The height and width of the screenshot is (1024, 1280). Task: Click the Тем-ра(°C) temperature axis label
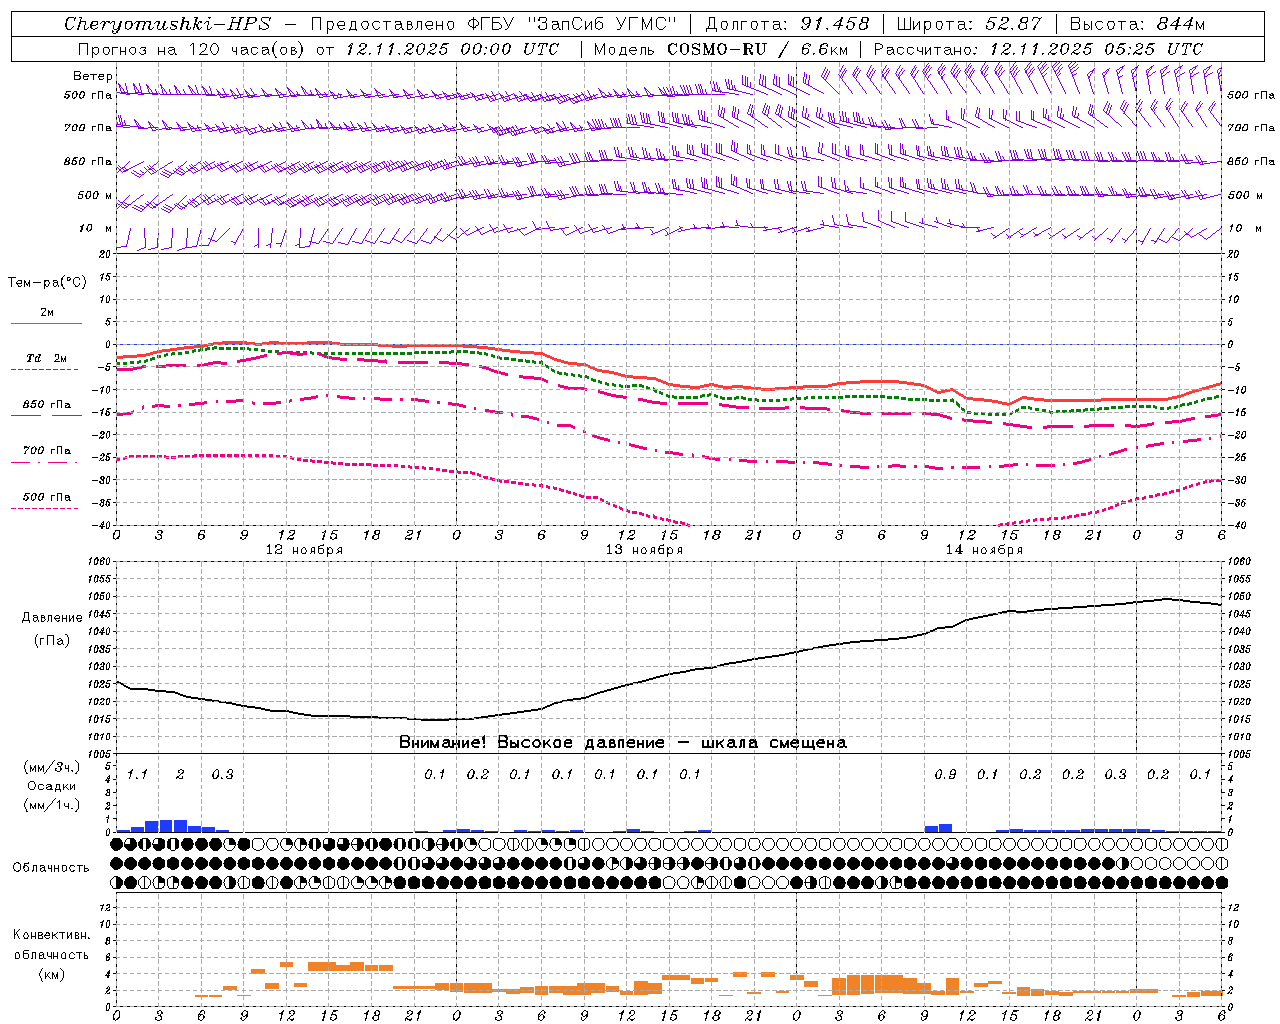tap(47, 283)
